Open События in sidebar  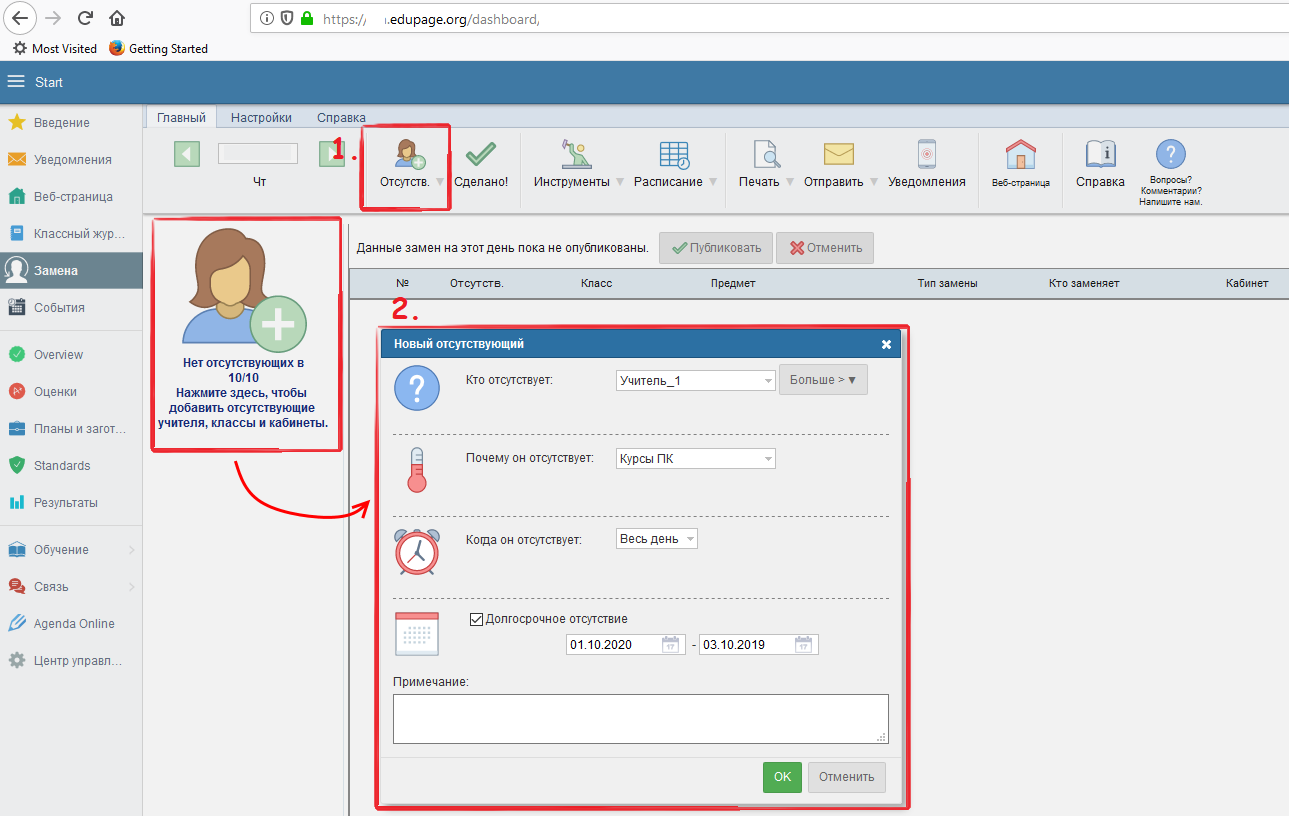point(71,308)
